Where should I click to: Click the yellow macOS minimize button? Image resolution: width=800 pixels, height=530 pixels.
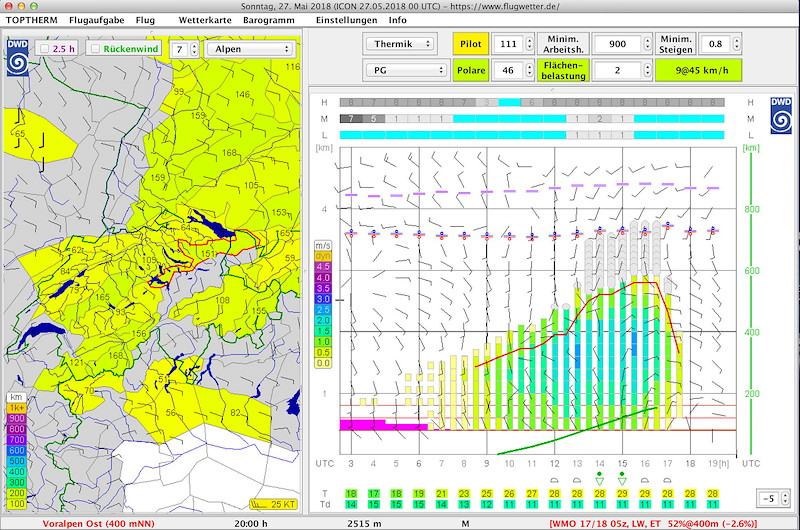click(x=21, y=6)
